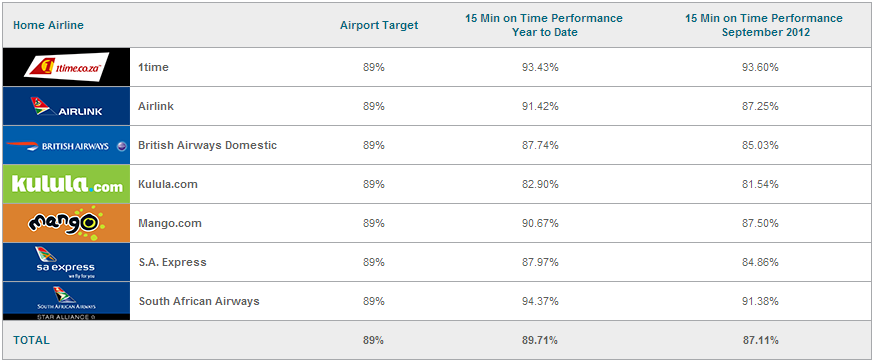Screen dimensions: 876x362
Task: Click the Airlink logo image
Action: click(x=66, y=106)
